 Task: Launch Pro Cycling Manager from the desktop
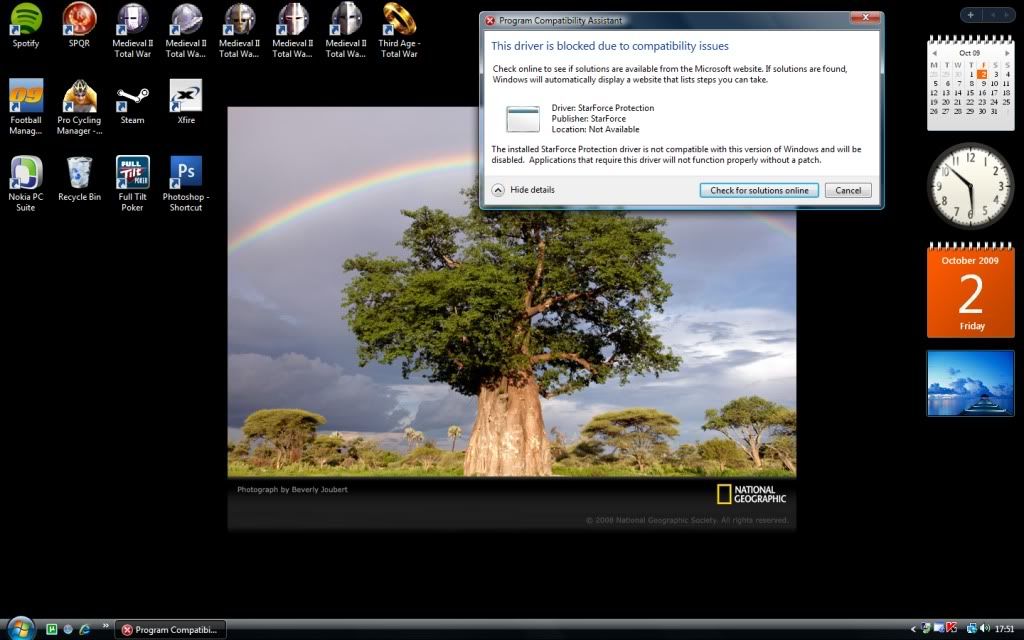coord(79,106)
